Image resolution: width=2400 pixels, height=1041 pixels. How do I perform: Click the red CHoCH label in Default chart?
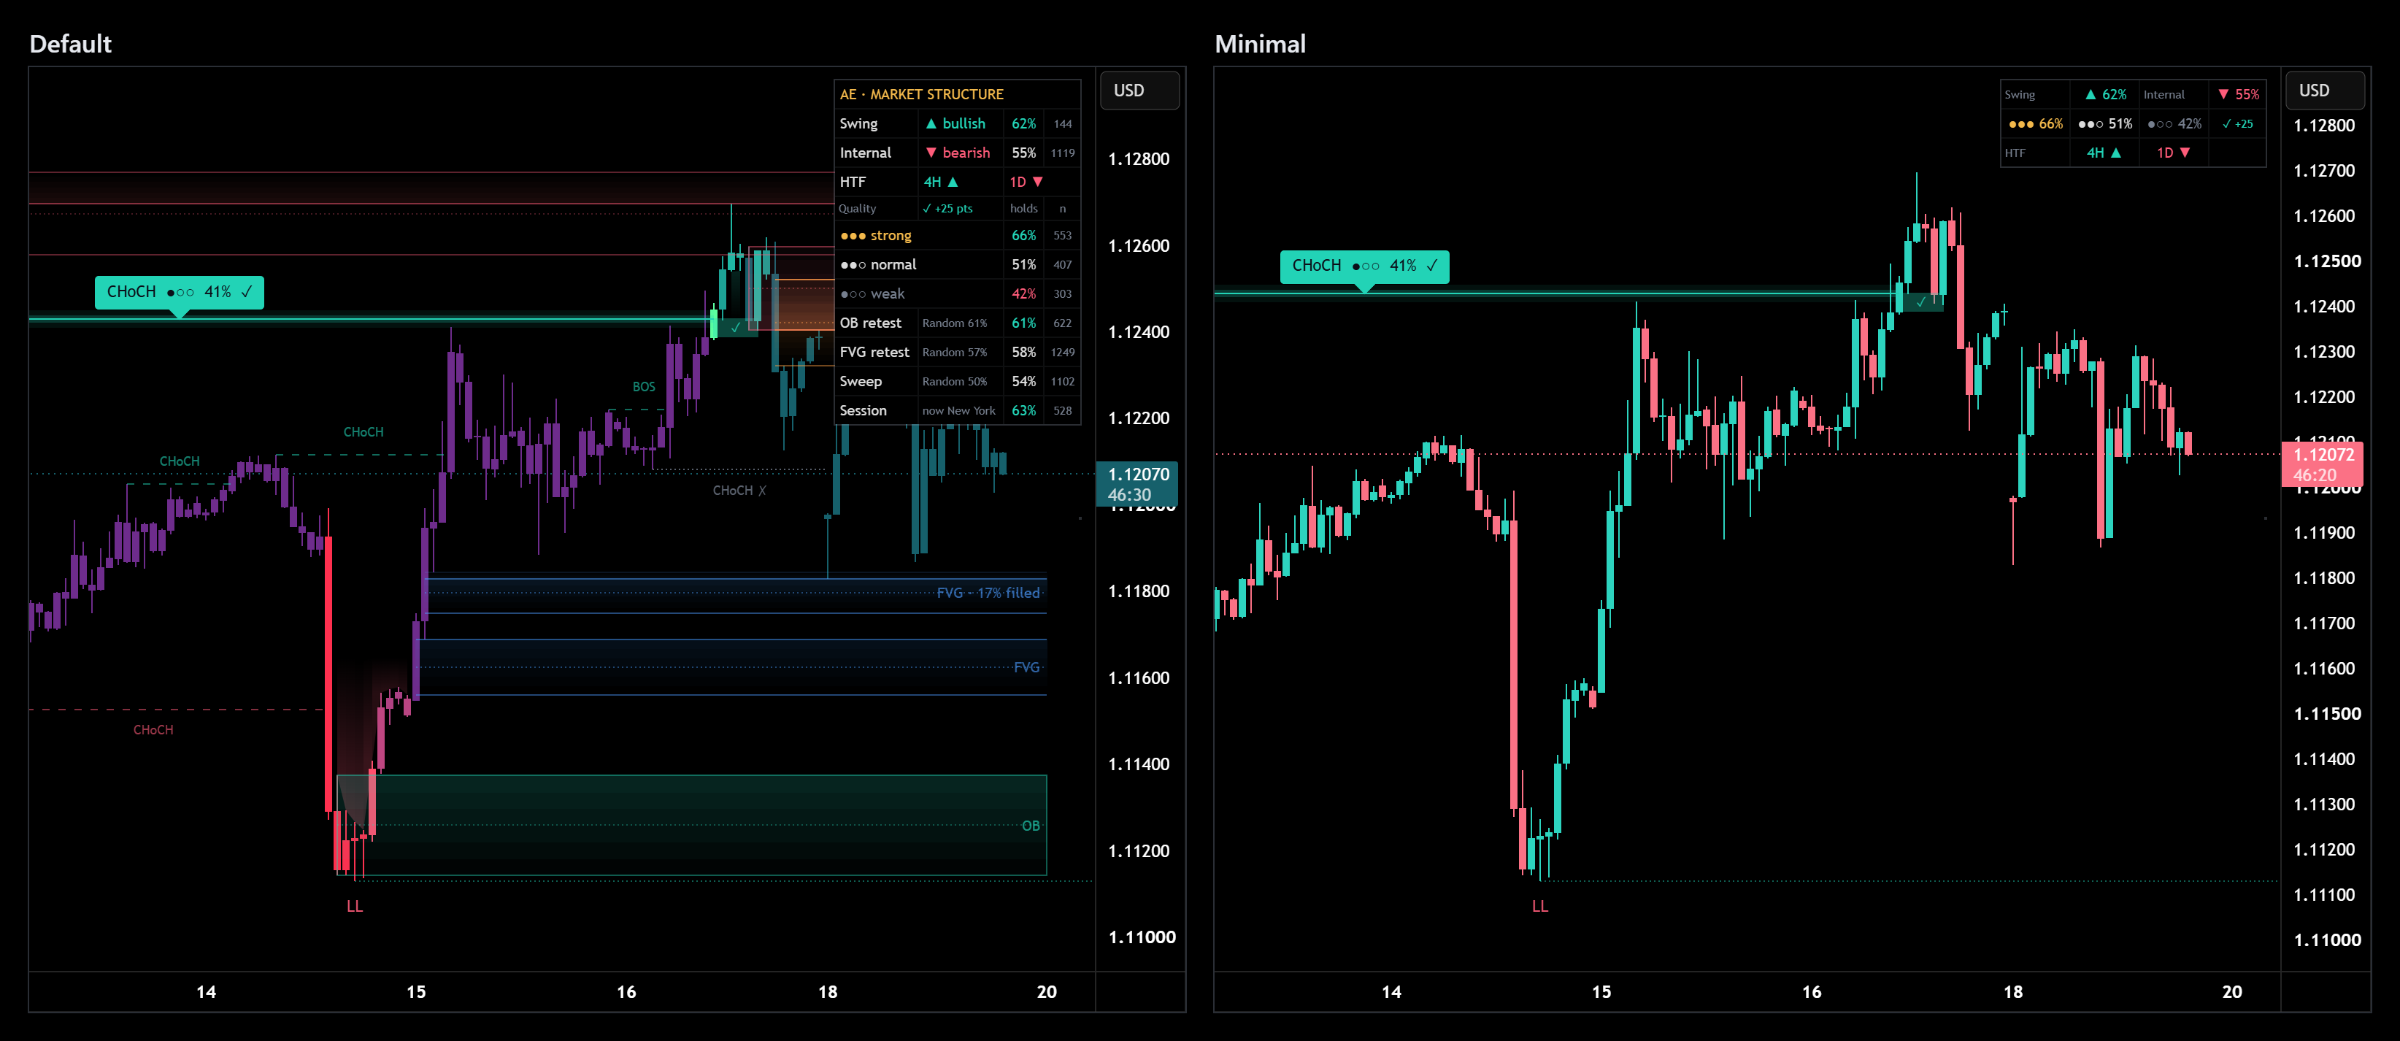[x=153, y=731]
